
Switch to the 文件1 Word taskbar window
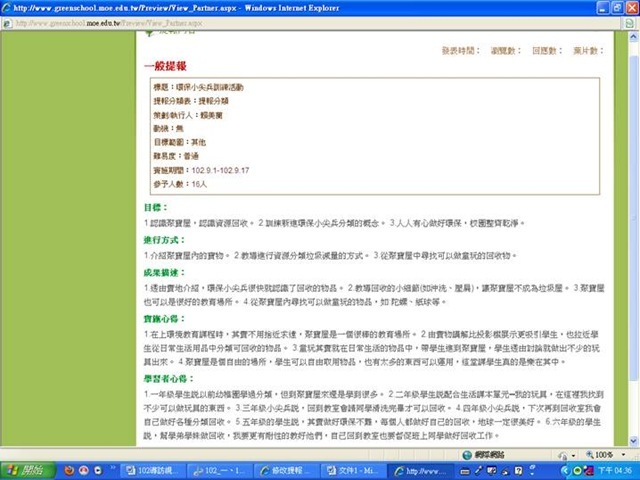[x=353, y=471]
